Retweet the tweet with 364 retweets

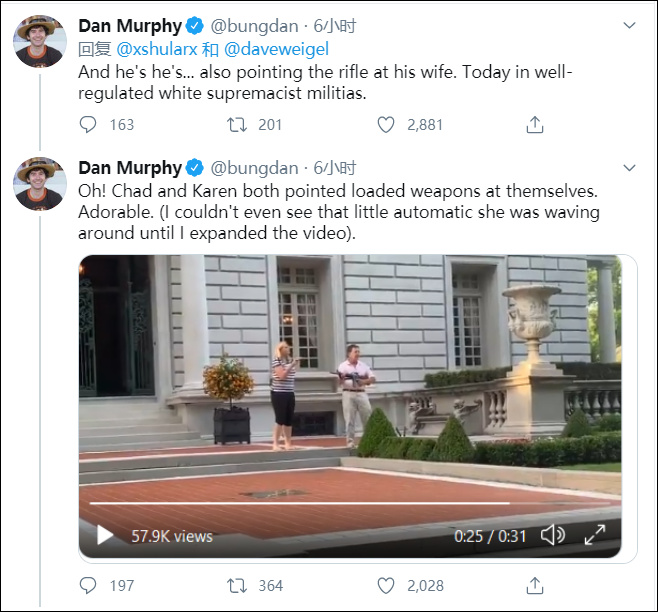[237, 586]
